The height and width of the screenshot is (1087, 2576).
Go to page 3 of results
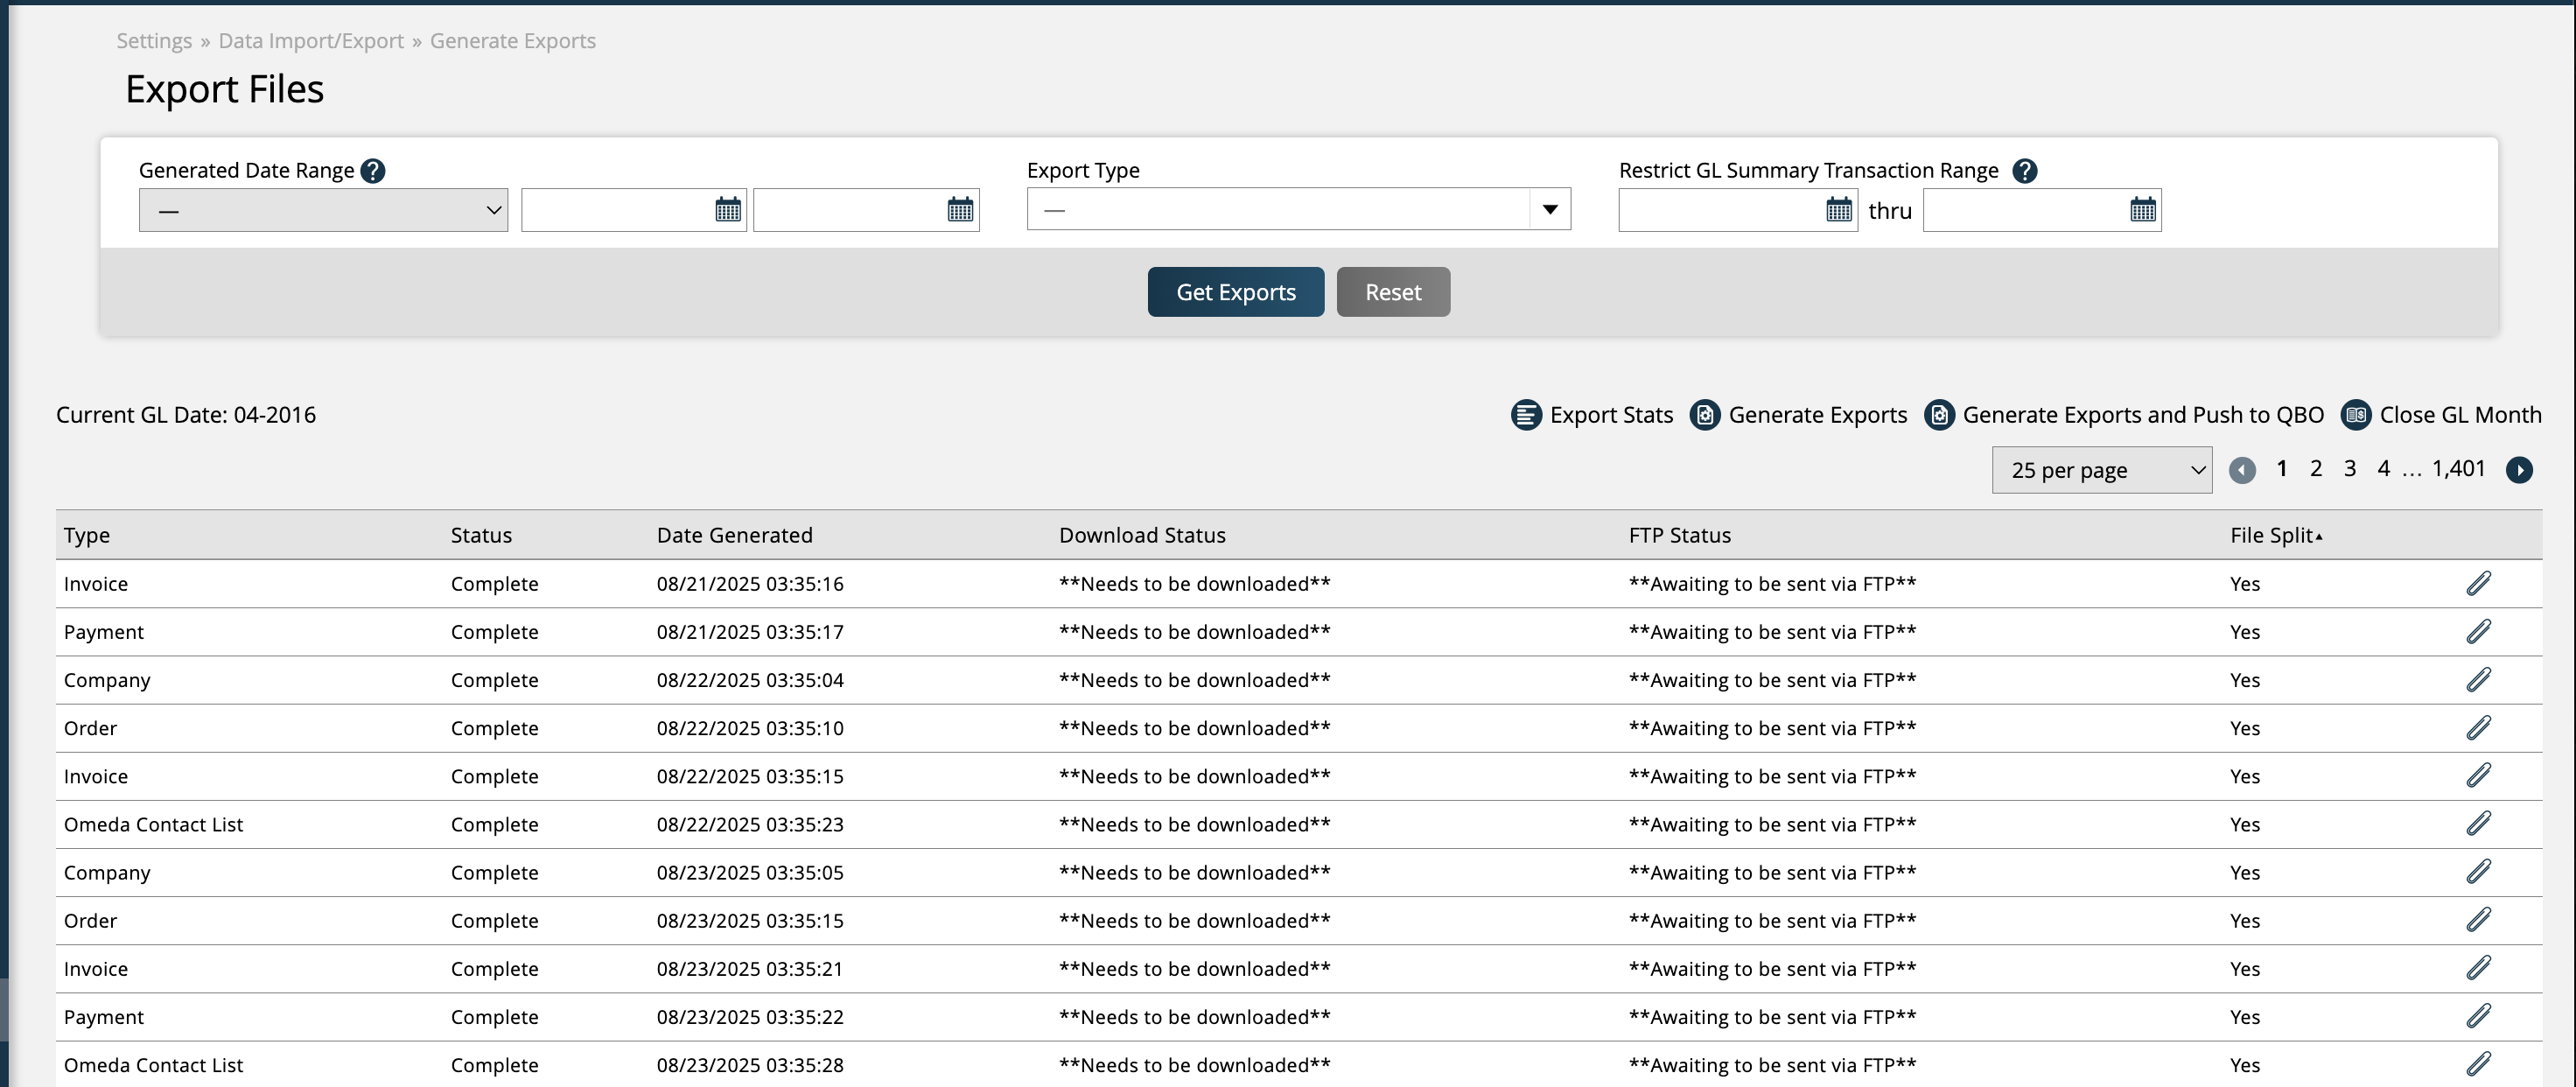click(x=2349, y=469)
